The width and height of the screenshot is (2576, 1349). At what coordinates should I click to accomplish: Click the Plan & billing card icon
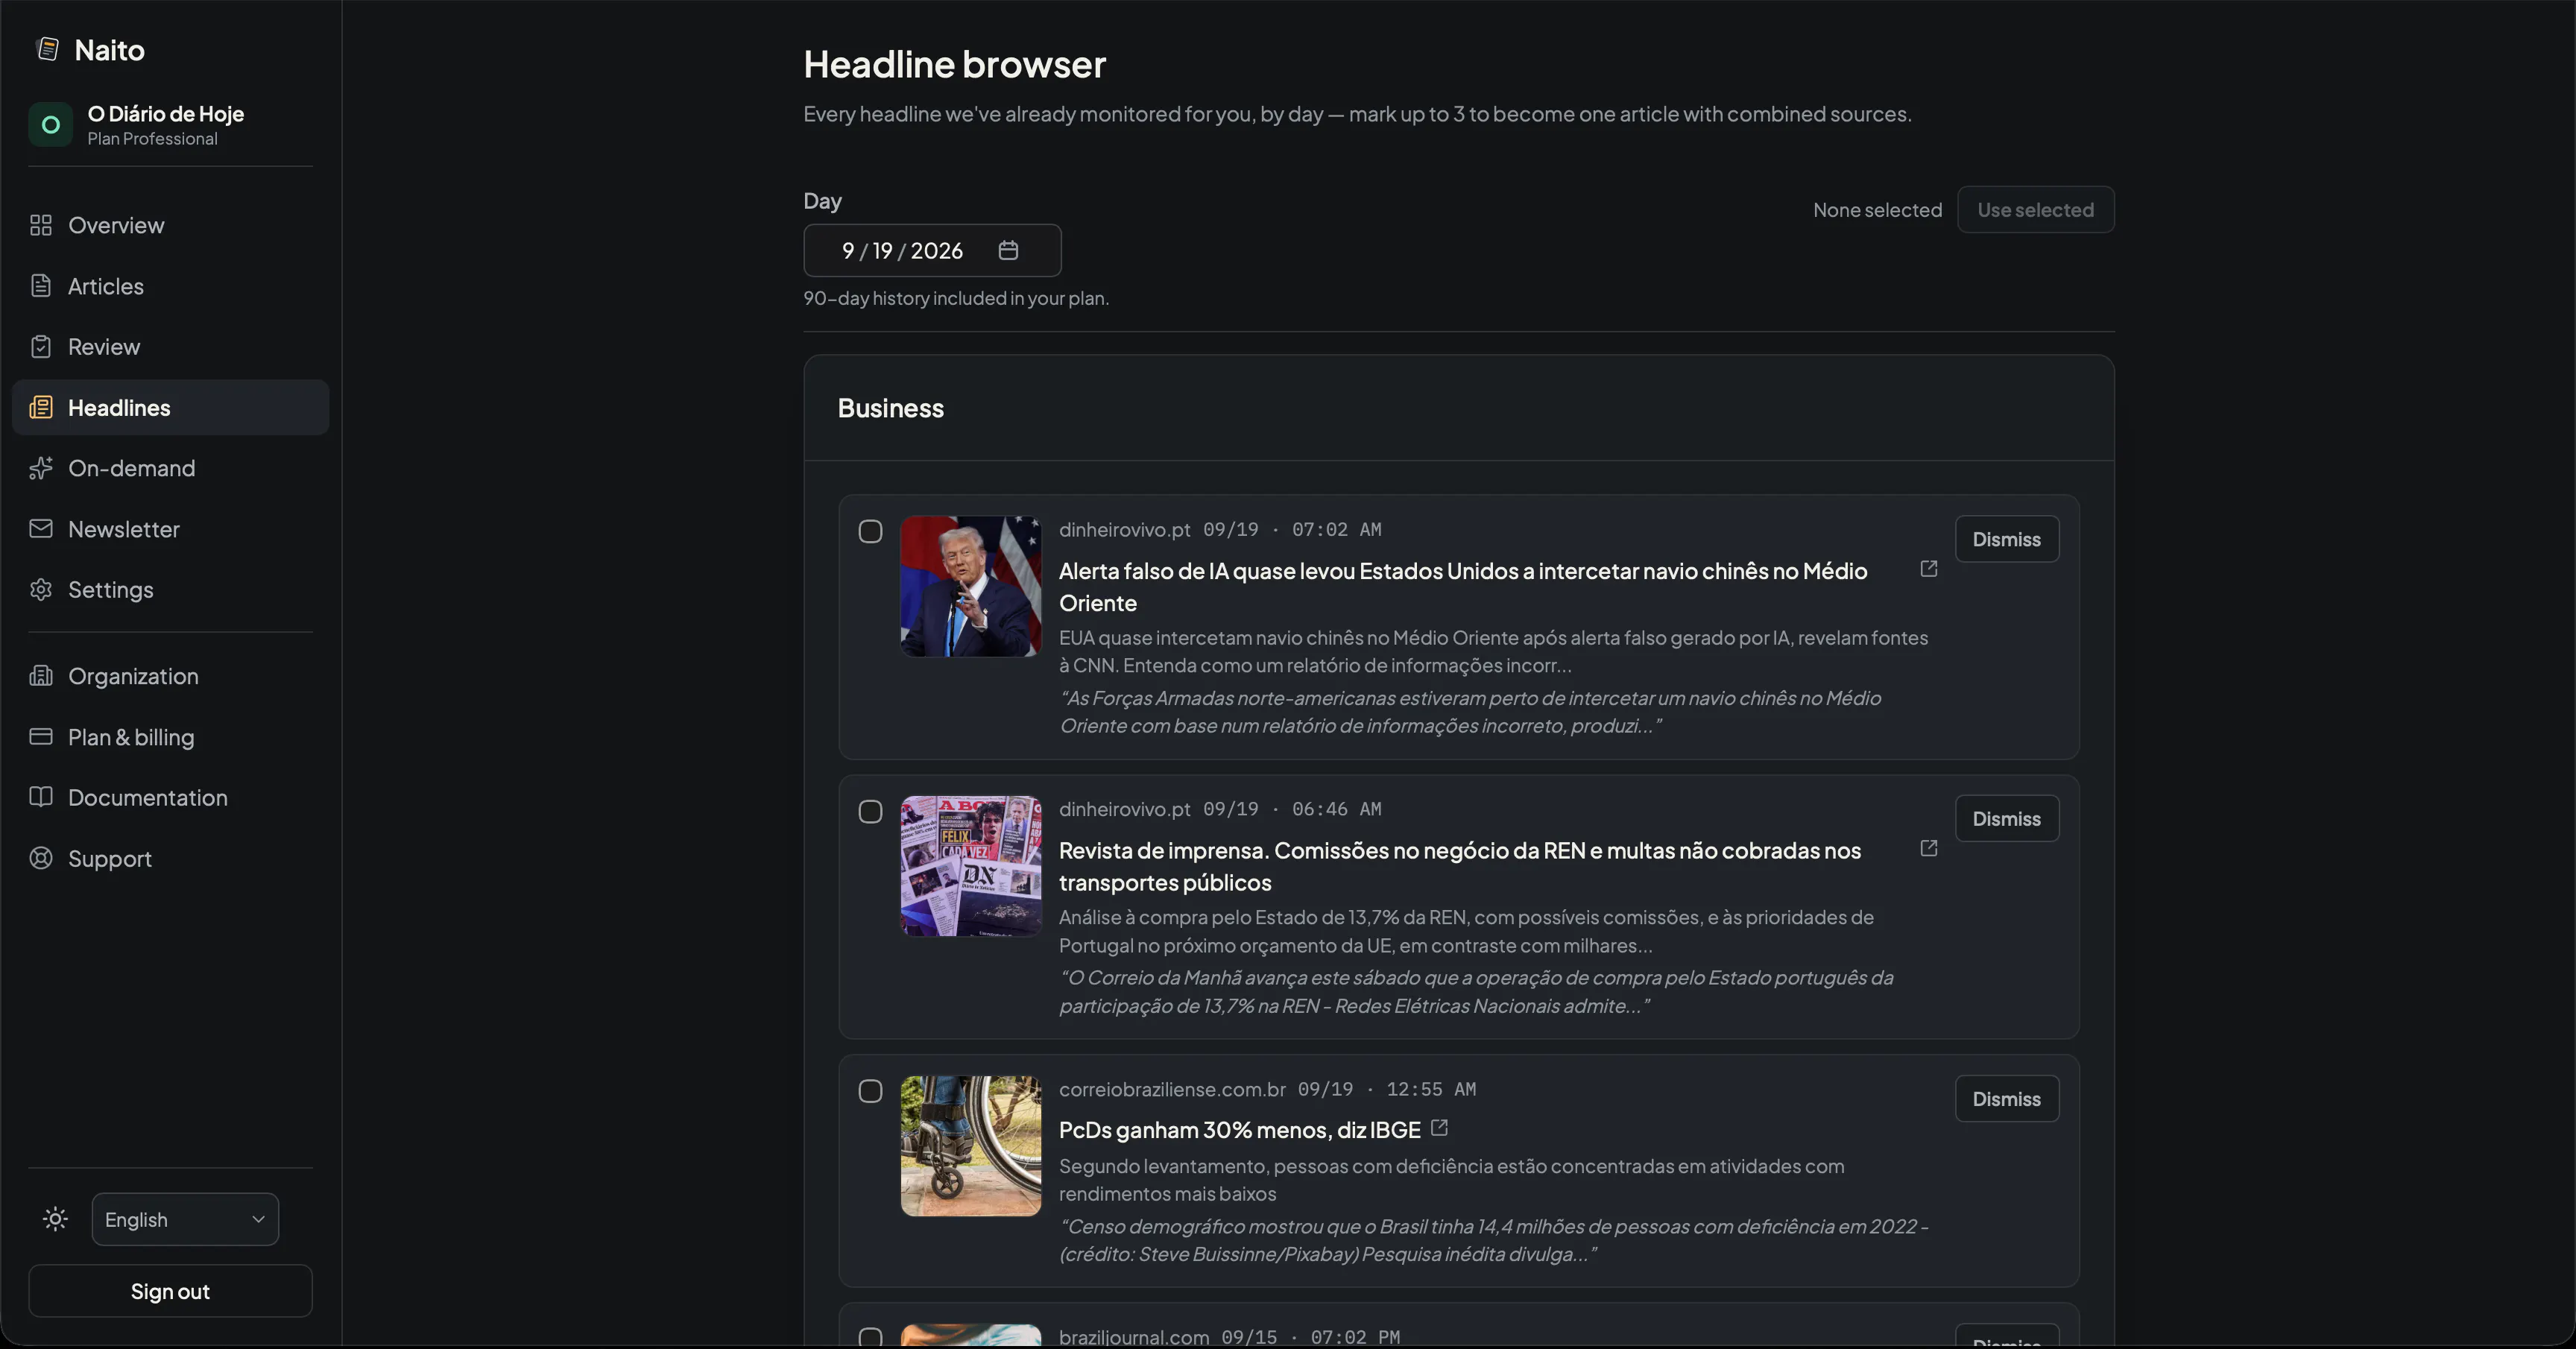click(41, 737)
